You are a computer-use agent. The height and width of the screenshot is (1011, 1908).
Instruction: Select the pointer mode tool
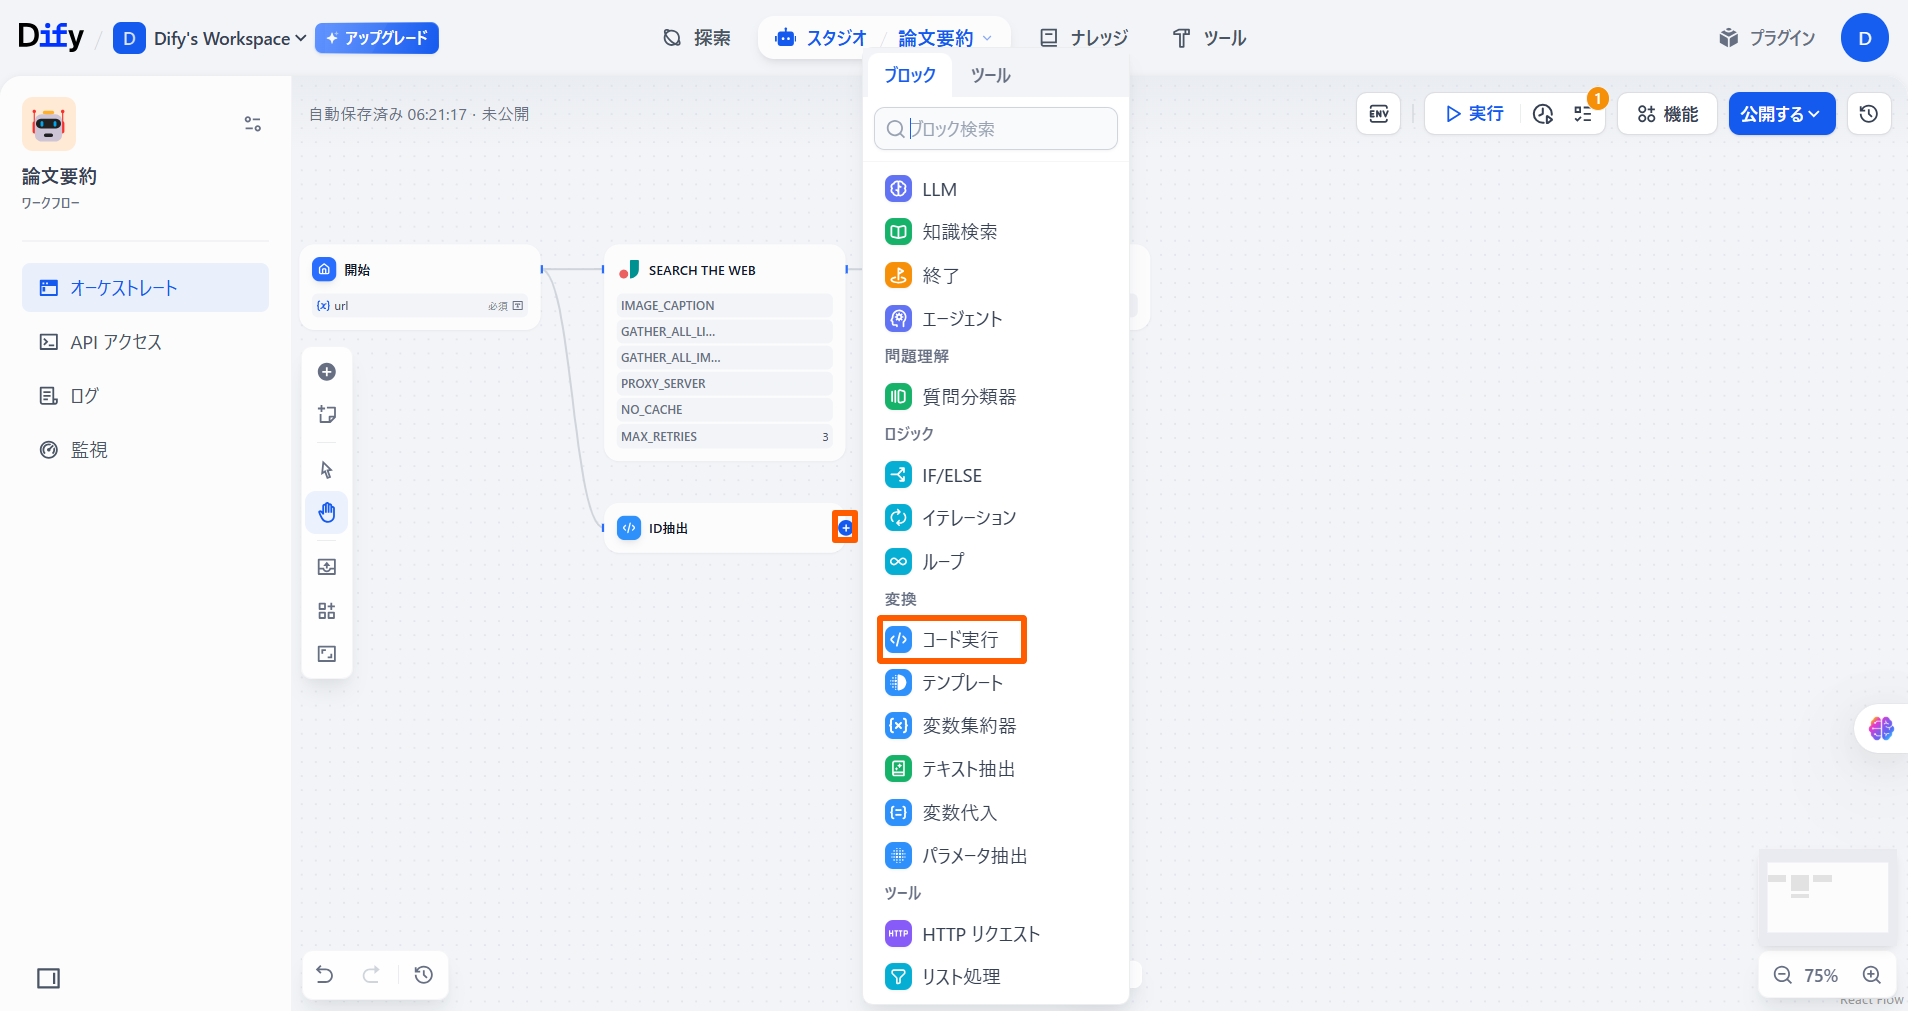click(x=327, y=470)
